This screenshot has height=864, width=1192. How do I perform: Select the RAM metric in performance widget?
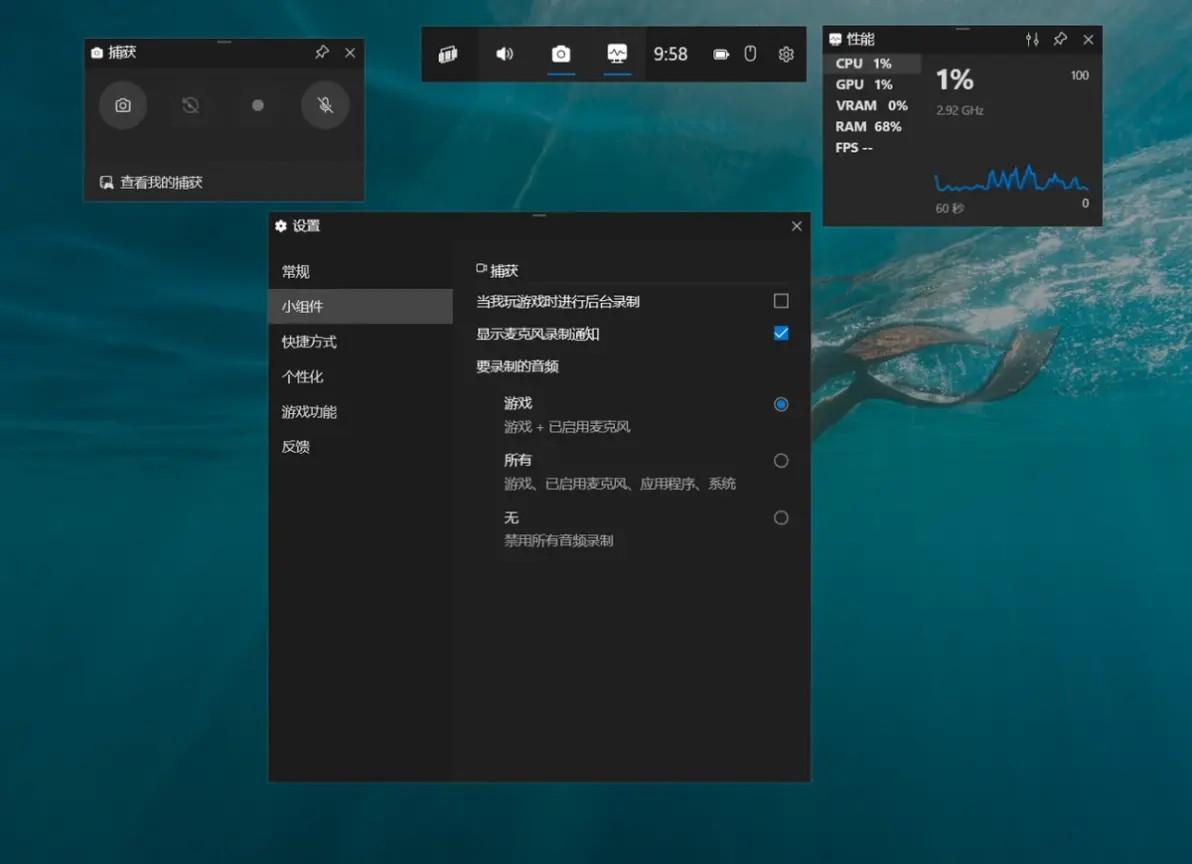(x=873, y=127)
